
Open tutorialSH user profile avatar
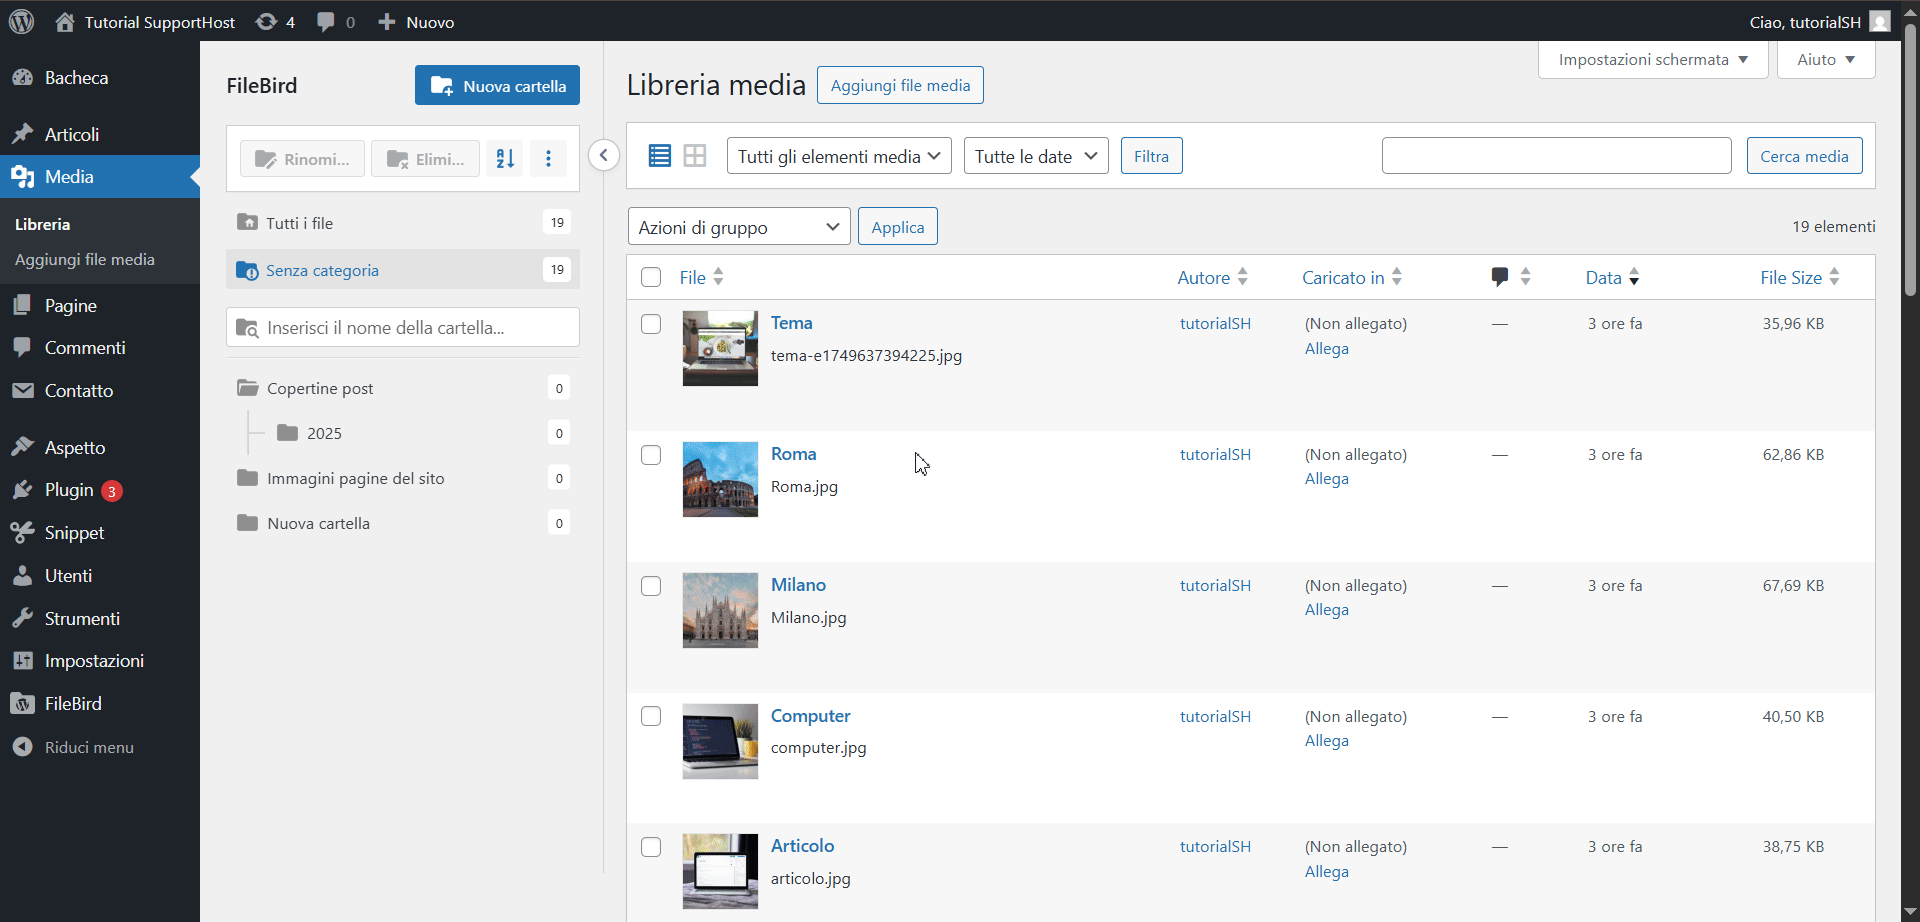coord(1880,22)
